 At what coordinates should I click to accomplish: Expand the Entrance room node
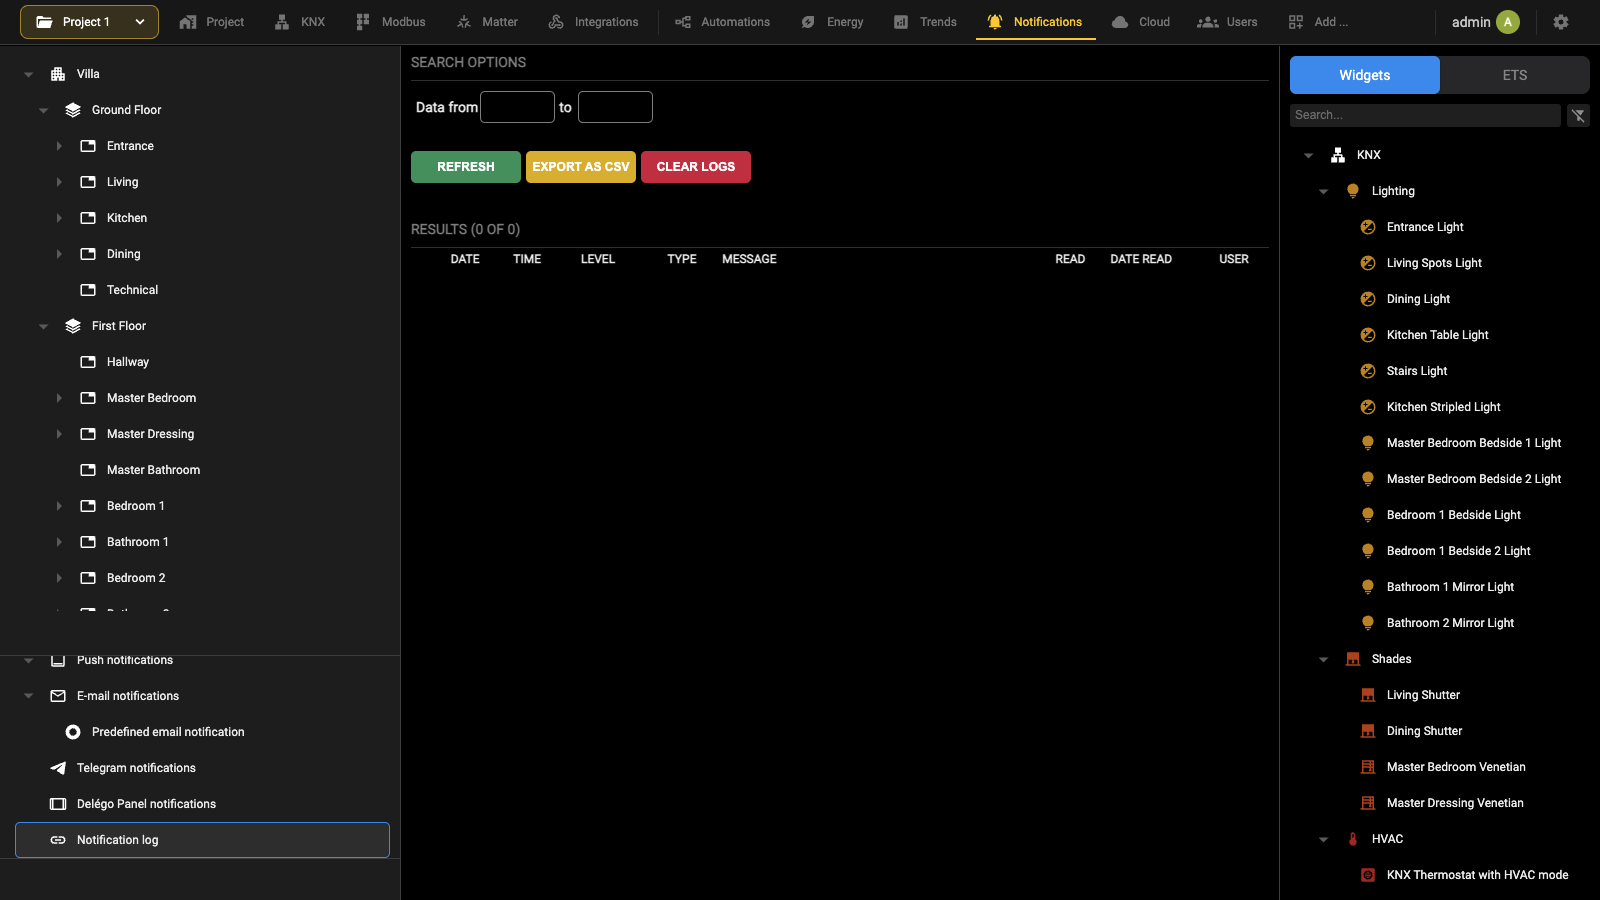58,146
